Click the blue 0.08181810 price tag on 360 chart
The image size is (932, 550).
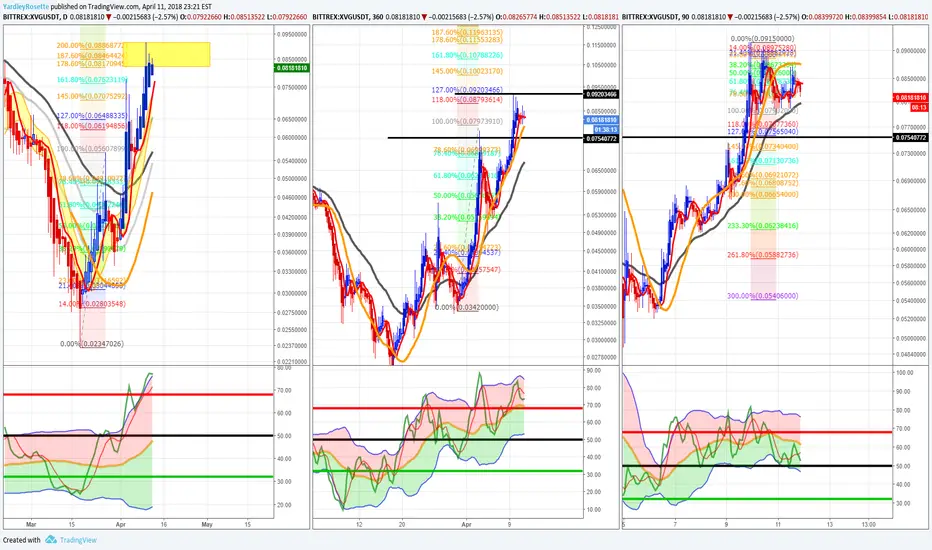click(602, 120)
